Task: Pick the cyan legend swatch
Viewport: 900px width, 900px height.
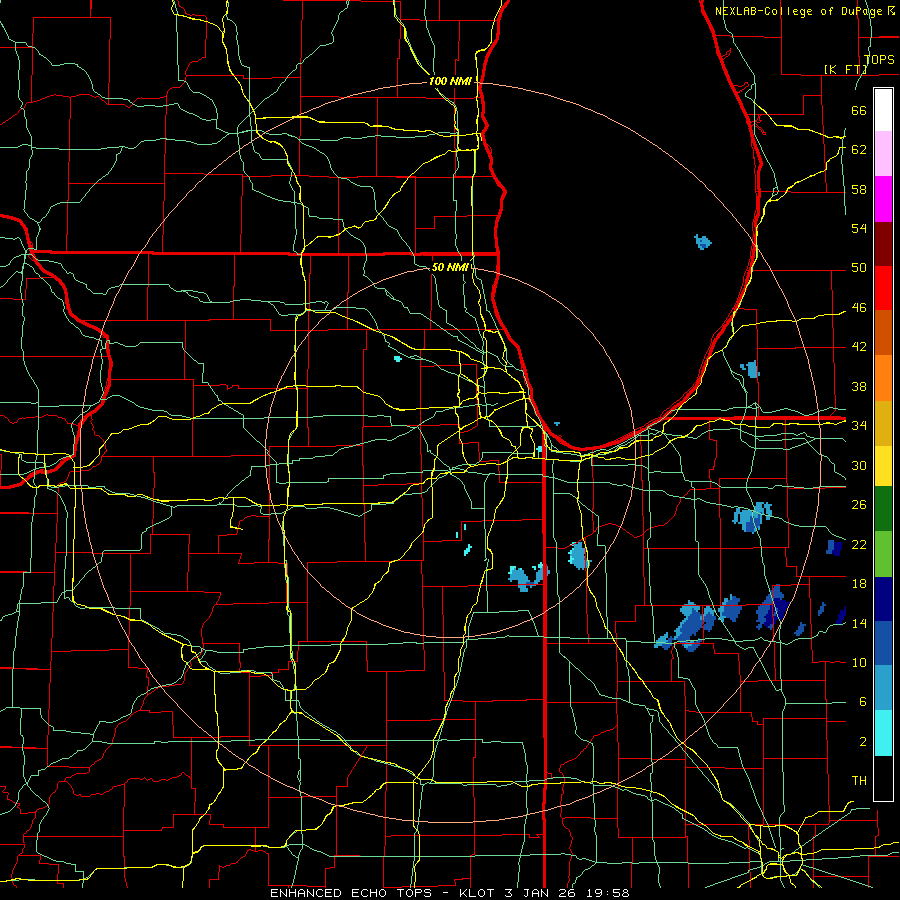Action: tap(883, 732)
